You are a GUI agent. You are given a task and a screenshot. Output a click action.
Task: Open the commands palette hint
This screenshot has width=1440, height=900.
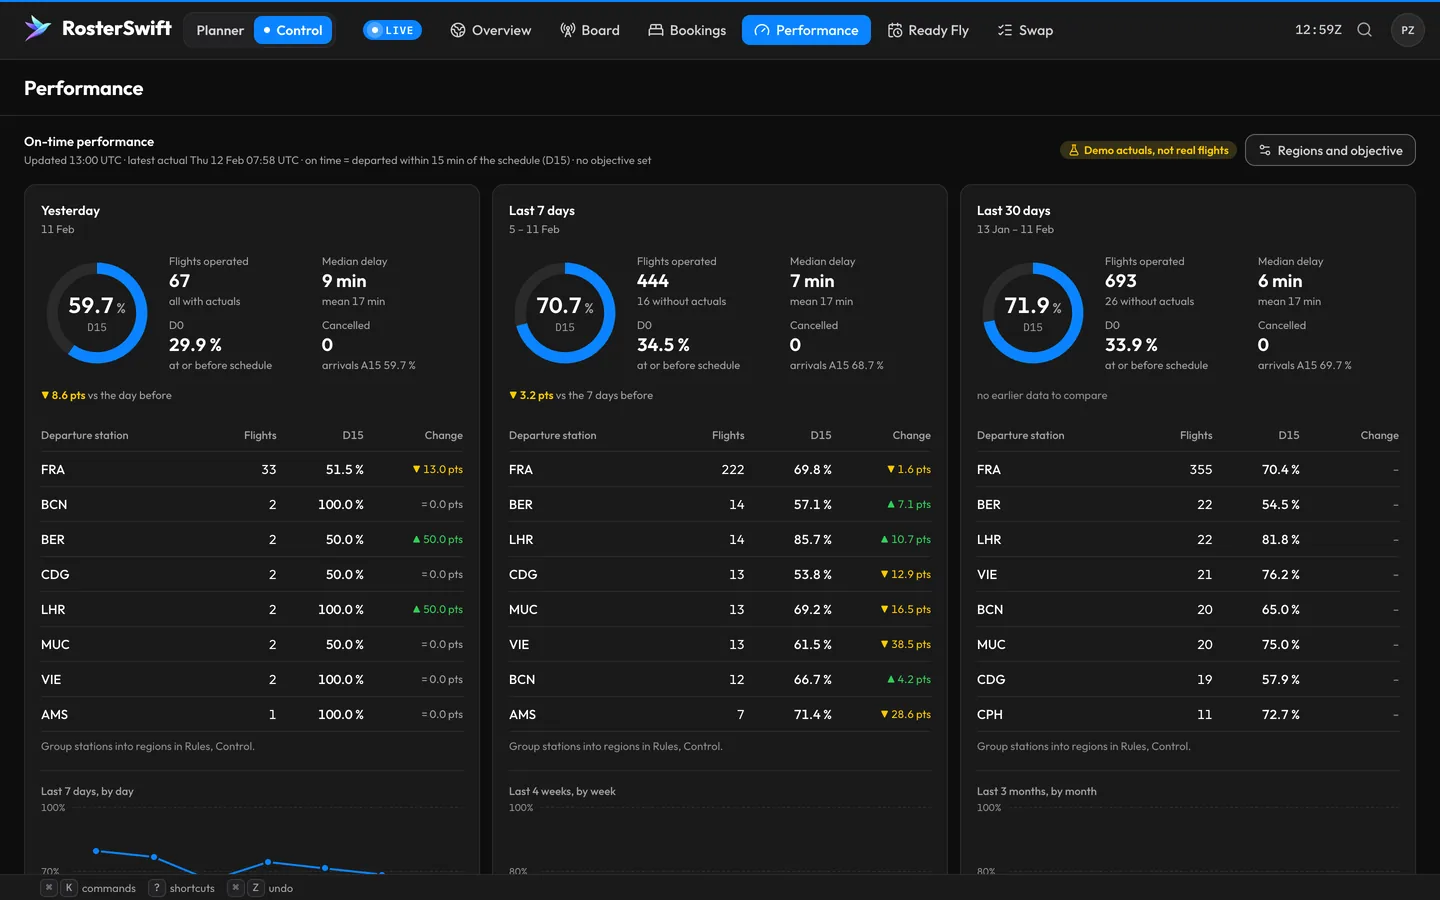point(88,888)
